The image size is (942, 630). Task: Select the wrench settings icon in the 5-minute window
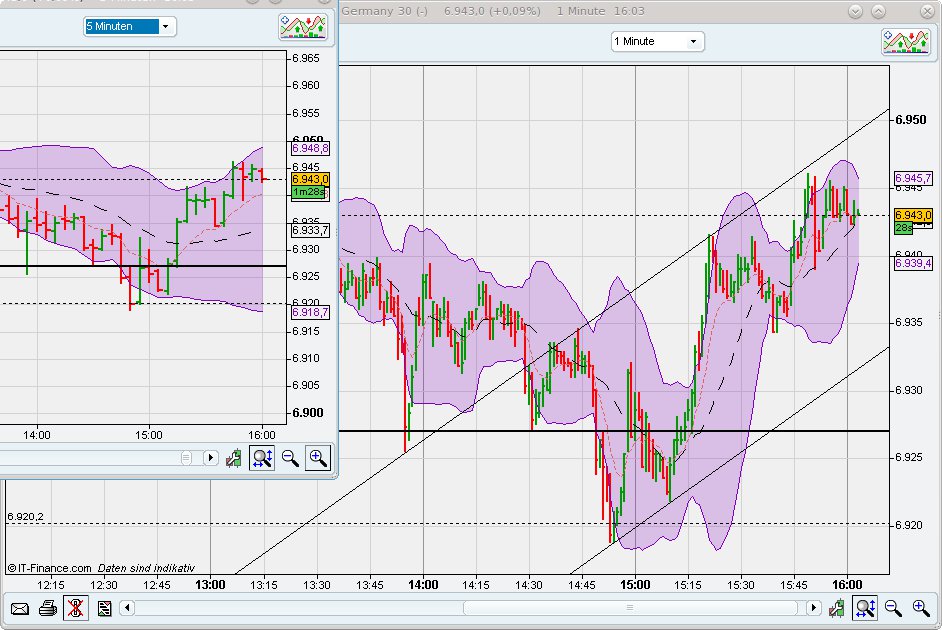[233, 459]
